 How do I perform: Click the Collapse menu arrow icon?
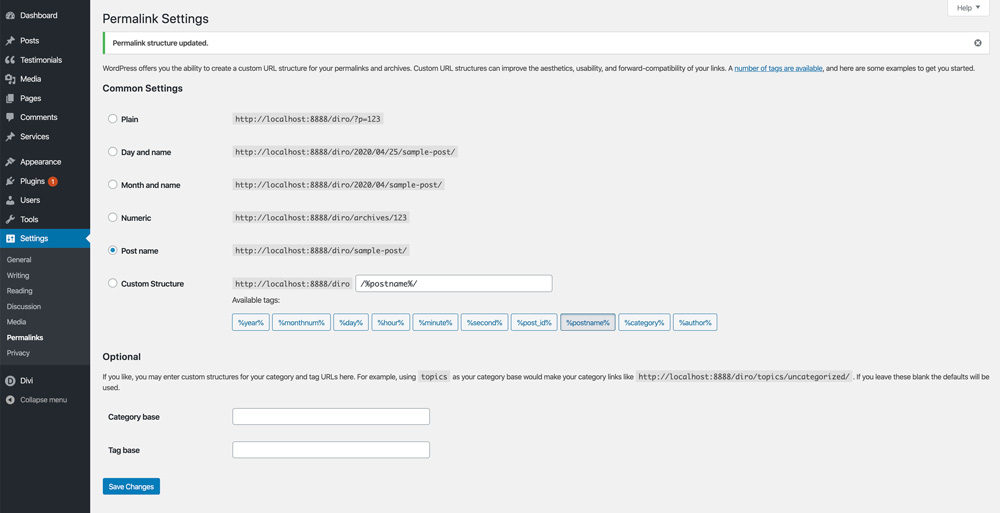[x=10, y=400]
